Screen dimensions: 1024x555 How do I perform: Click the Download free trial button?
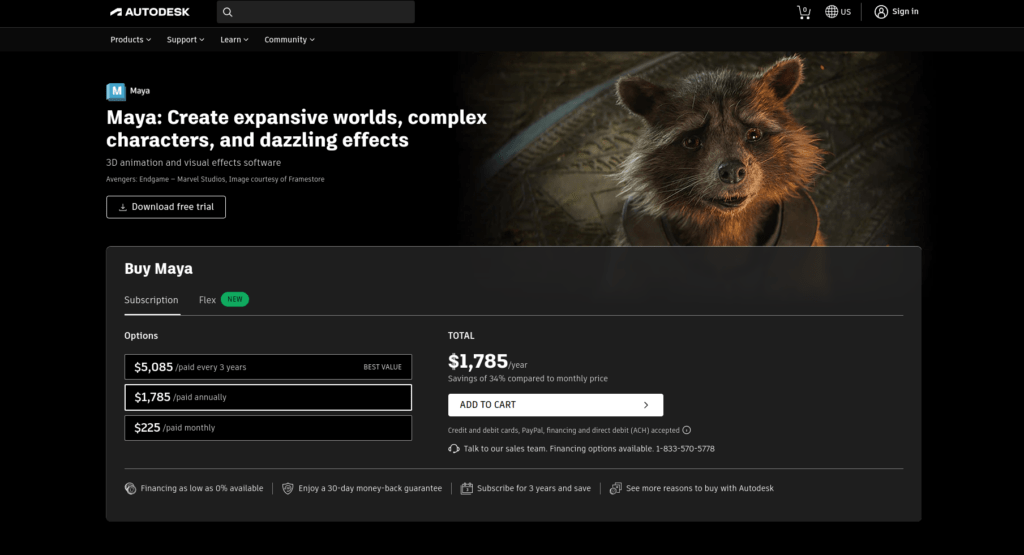tap(166, 207)
